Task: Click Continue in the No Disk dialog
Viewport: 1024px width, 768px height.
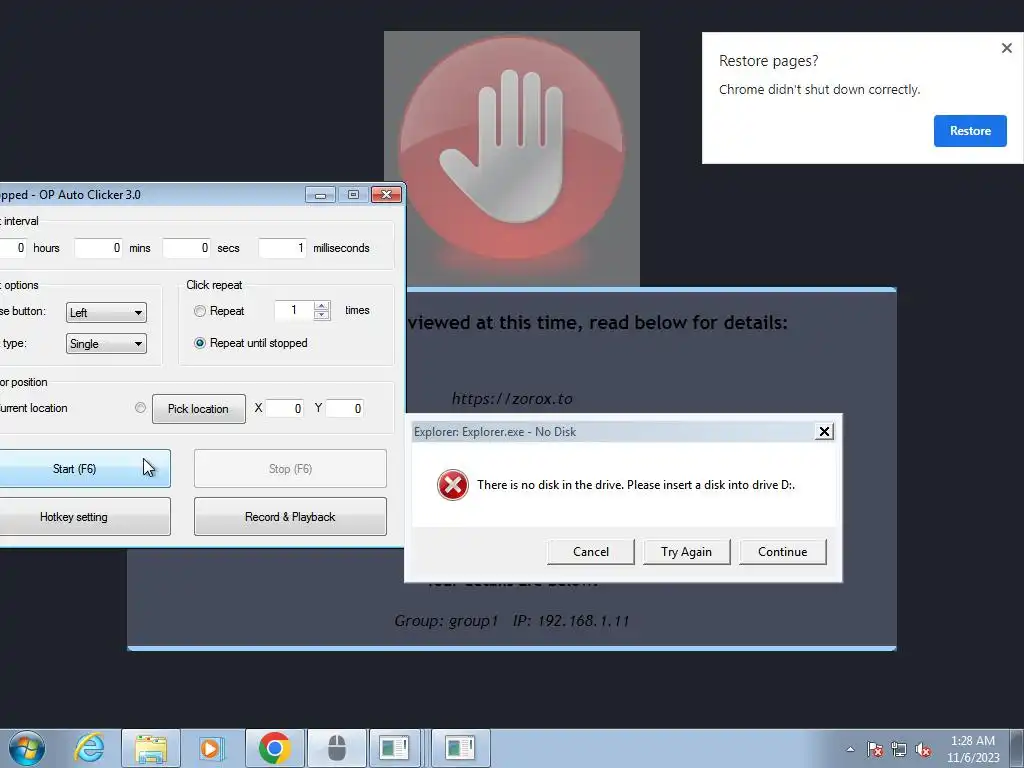Action: [782, 552]
